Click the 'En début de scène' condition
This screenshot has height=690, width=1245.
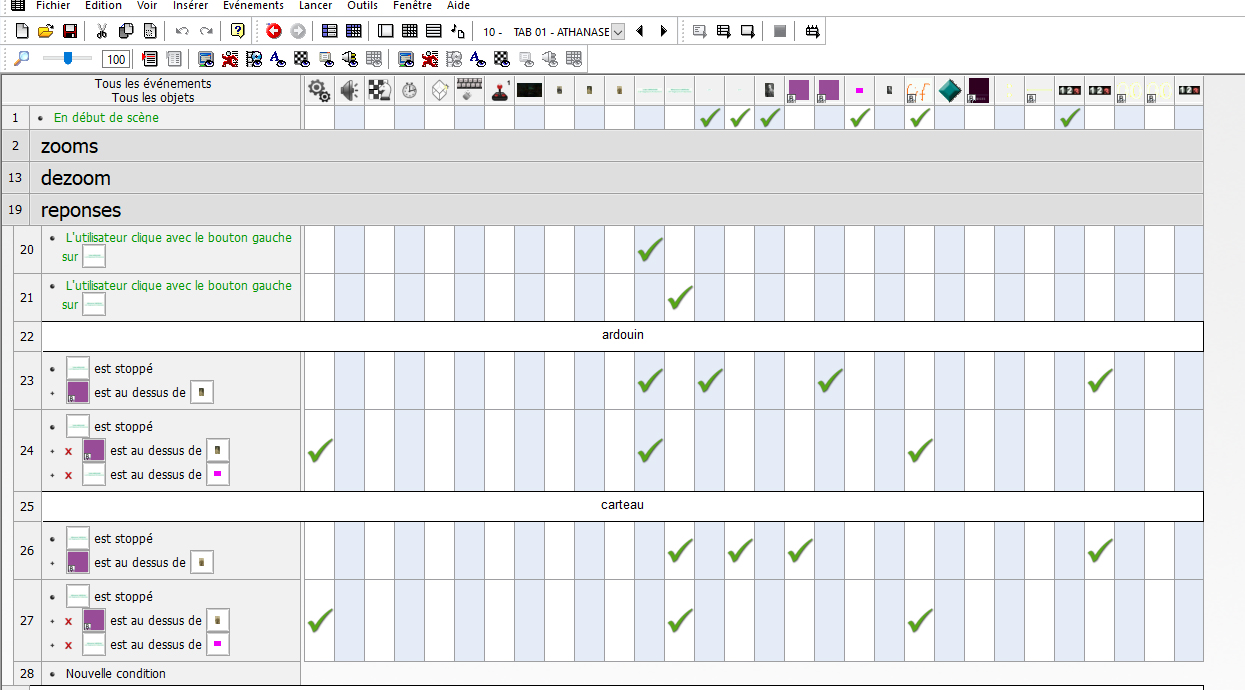tap(106, 118)
